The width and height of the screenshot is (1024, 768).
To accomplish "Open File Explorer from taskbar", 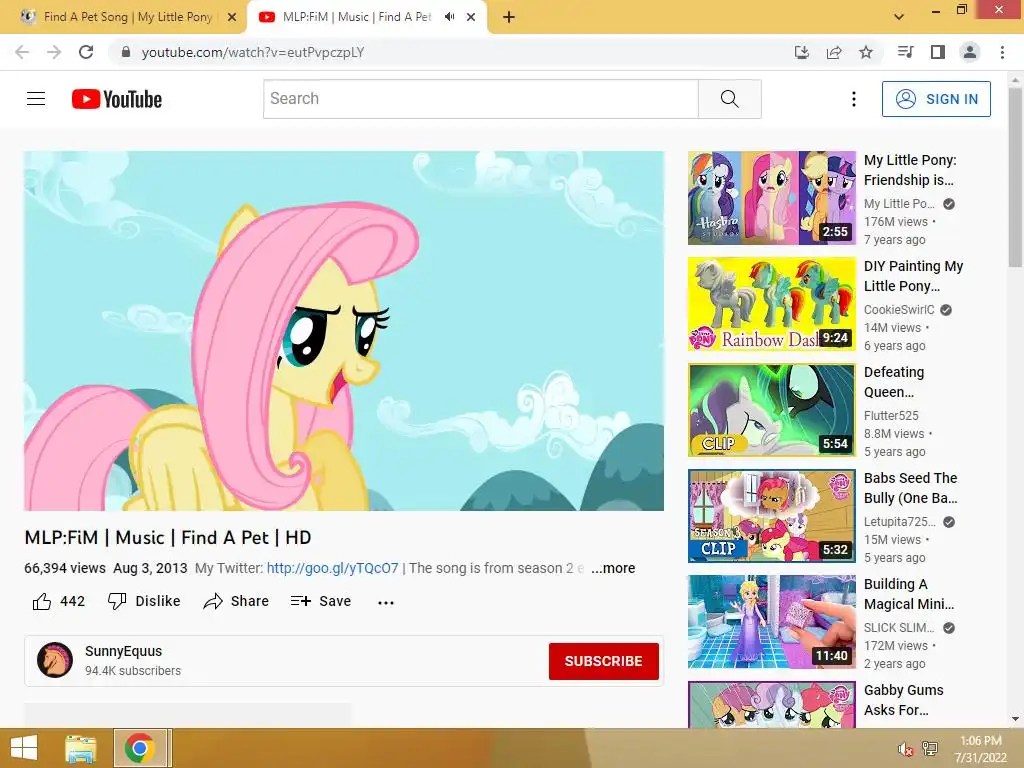I will tap(81, 748).
